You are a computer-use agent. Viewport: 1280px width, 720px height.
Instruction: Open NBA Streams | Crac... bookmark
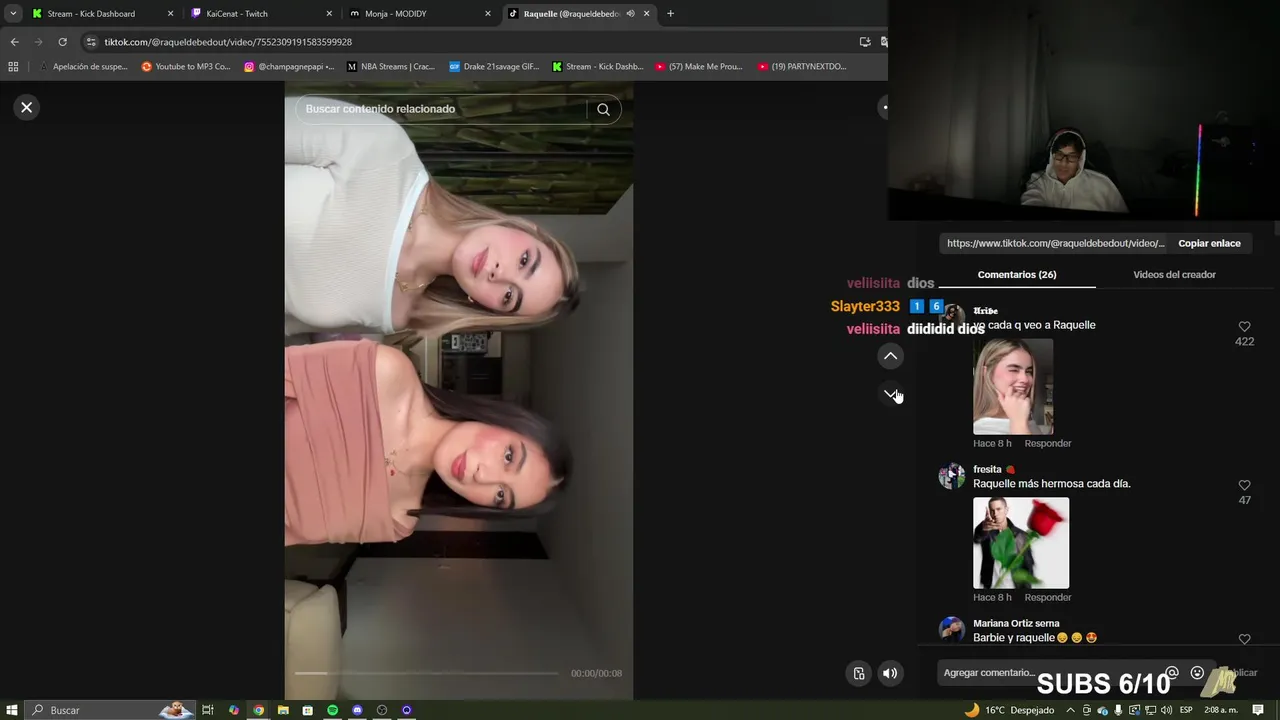pos(391,67)
